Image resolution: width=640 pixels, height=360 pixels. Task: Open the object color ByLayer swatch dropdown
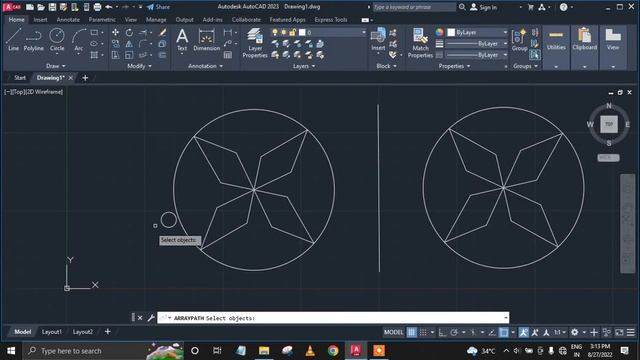pyautogui.click(x=477, y=32)
